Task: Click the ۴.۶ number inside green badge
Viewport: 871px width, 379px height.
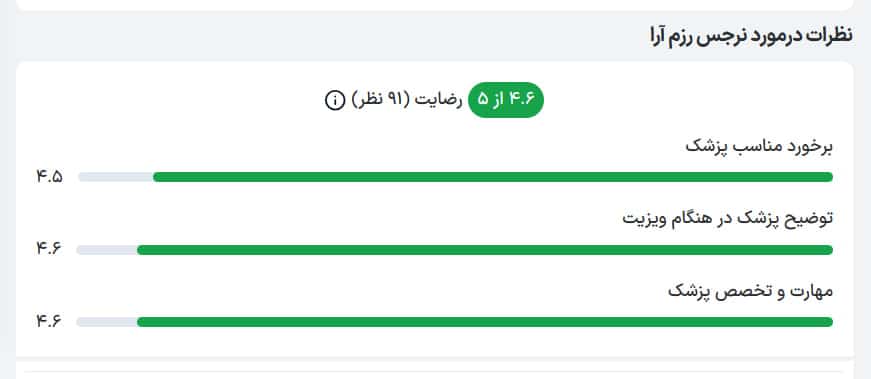Action: (520, 100)
